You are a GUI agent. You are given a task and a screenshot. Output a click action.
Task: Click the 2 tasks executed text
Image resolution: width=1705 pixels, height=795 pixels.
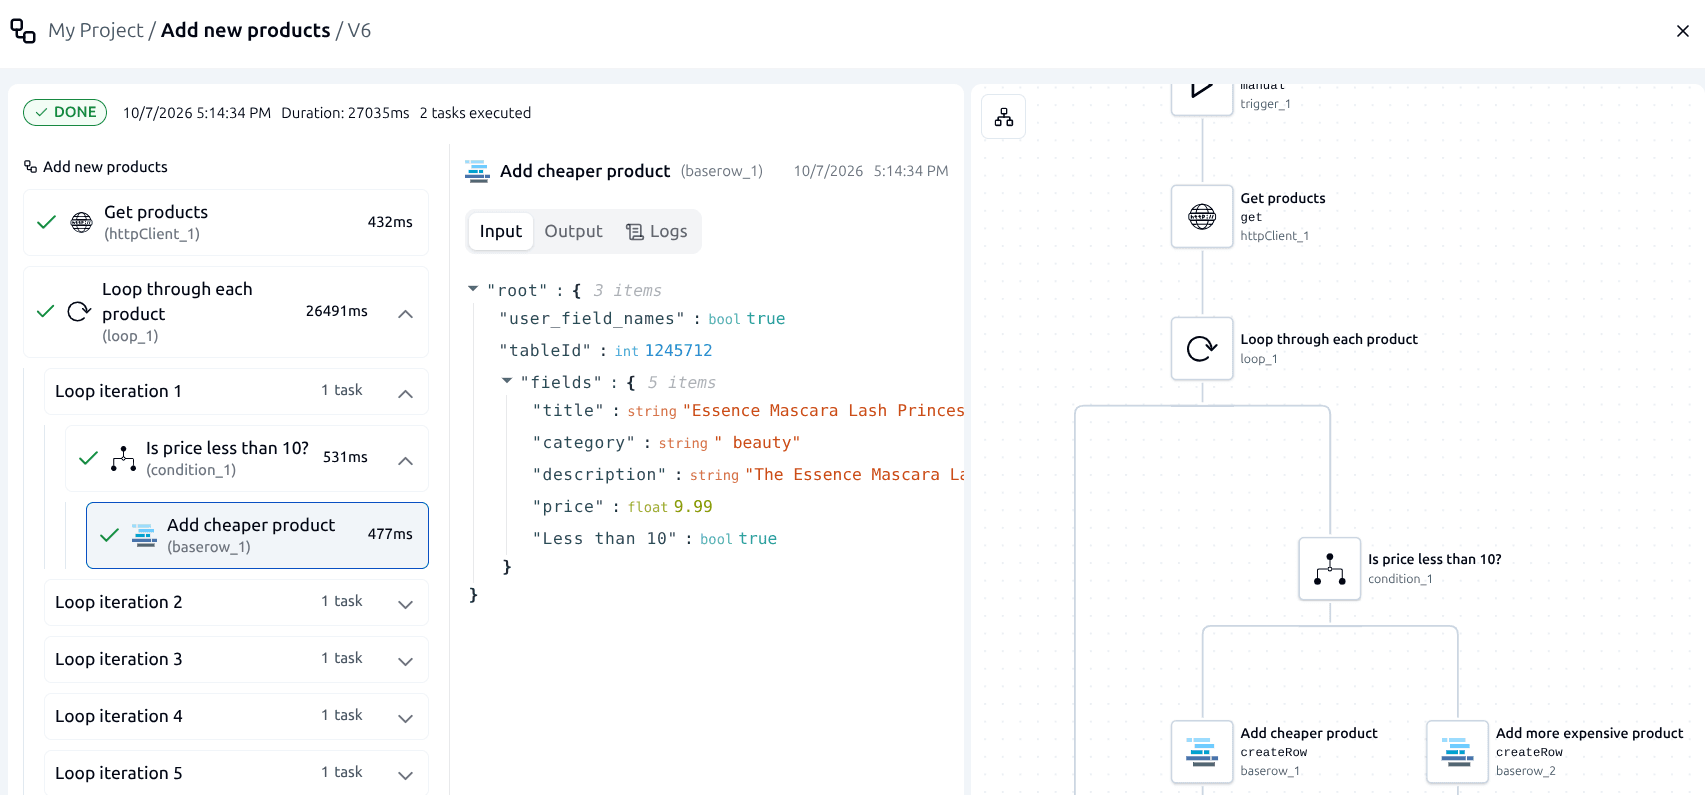475,113
